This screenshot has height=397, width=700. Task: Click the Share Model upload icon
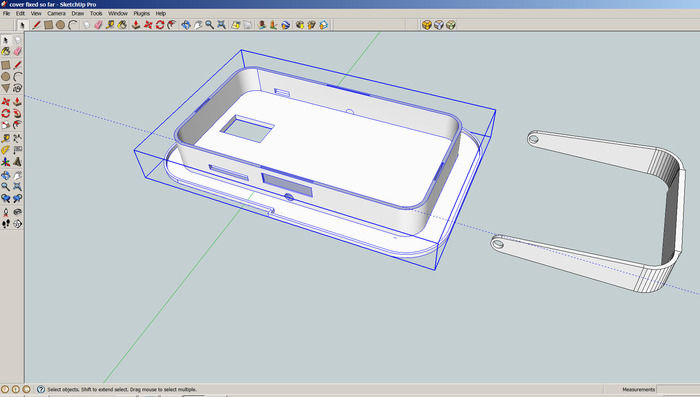tap(311, 25)
